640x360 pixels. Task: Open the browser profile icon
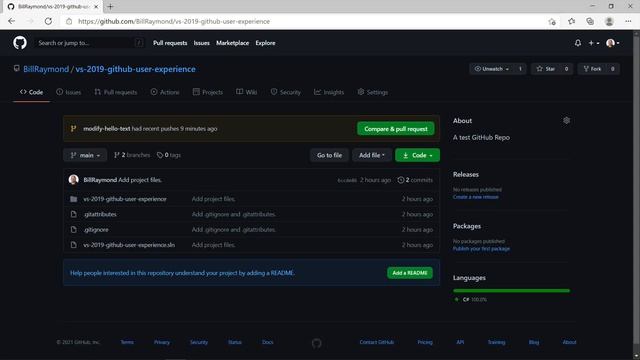pyautogui.click(x=609, y=21)
